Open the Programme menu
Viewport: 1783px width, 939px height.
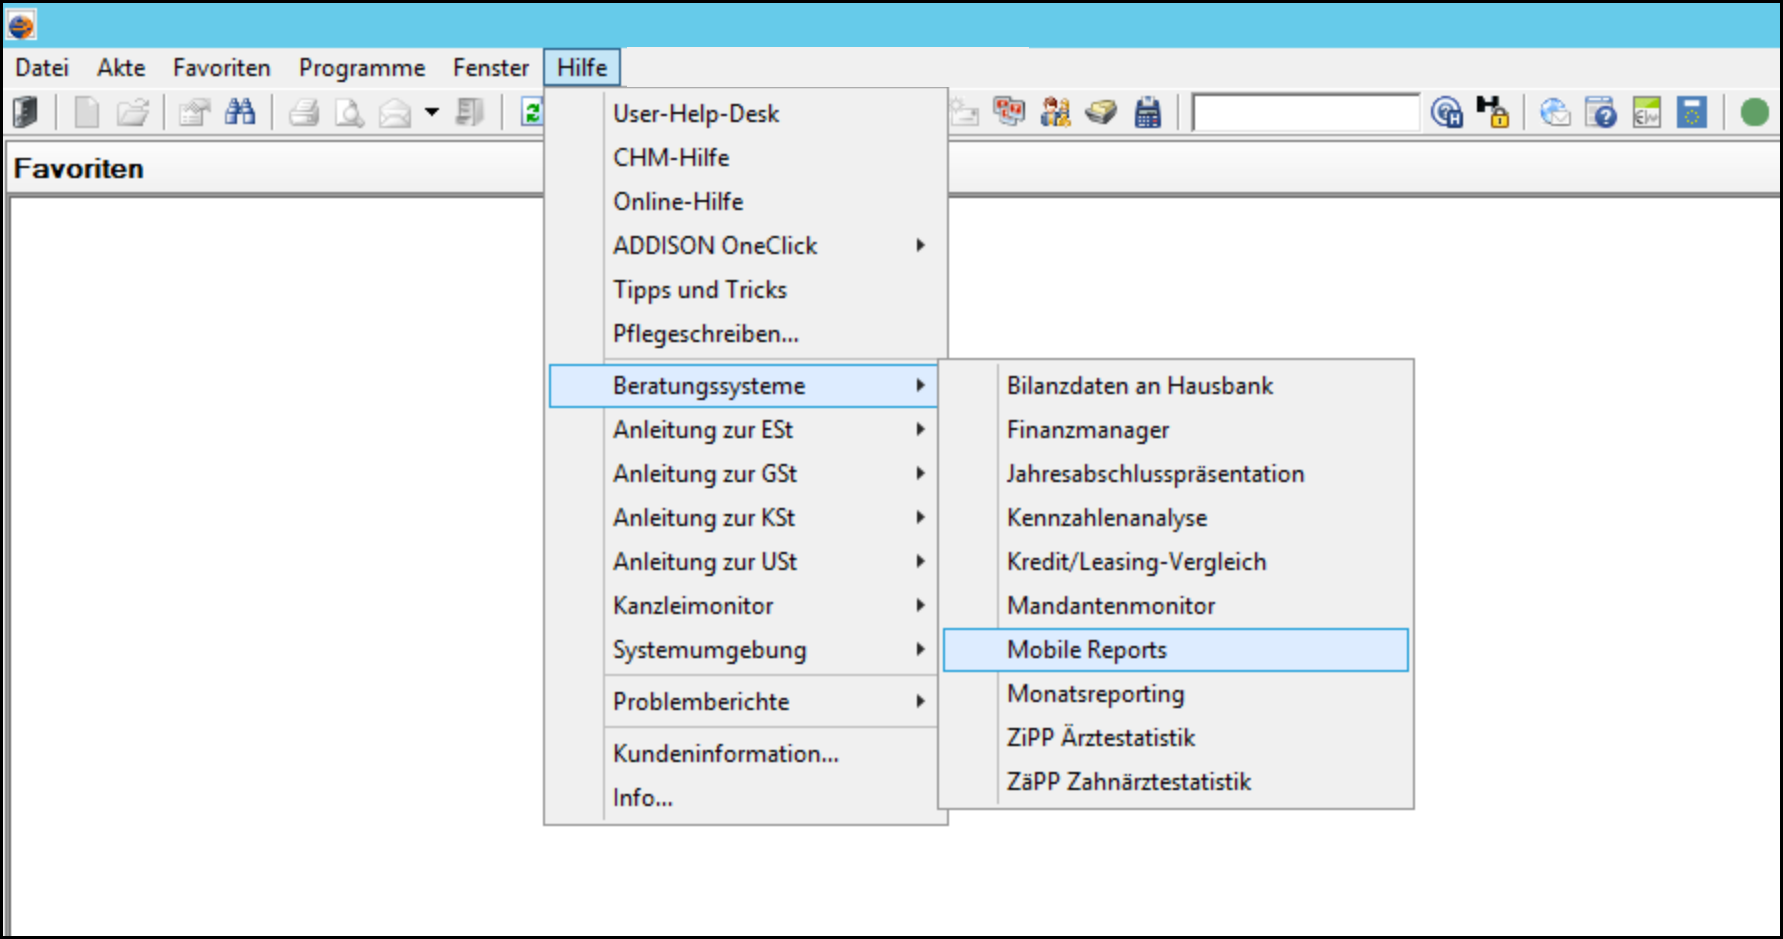tap(362, 67)
